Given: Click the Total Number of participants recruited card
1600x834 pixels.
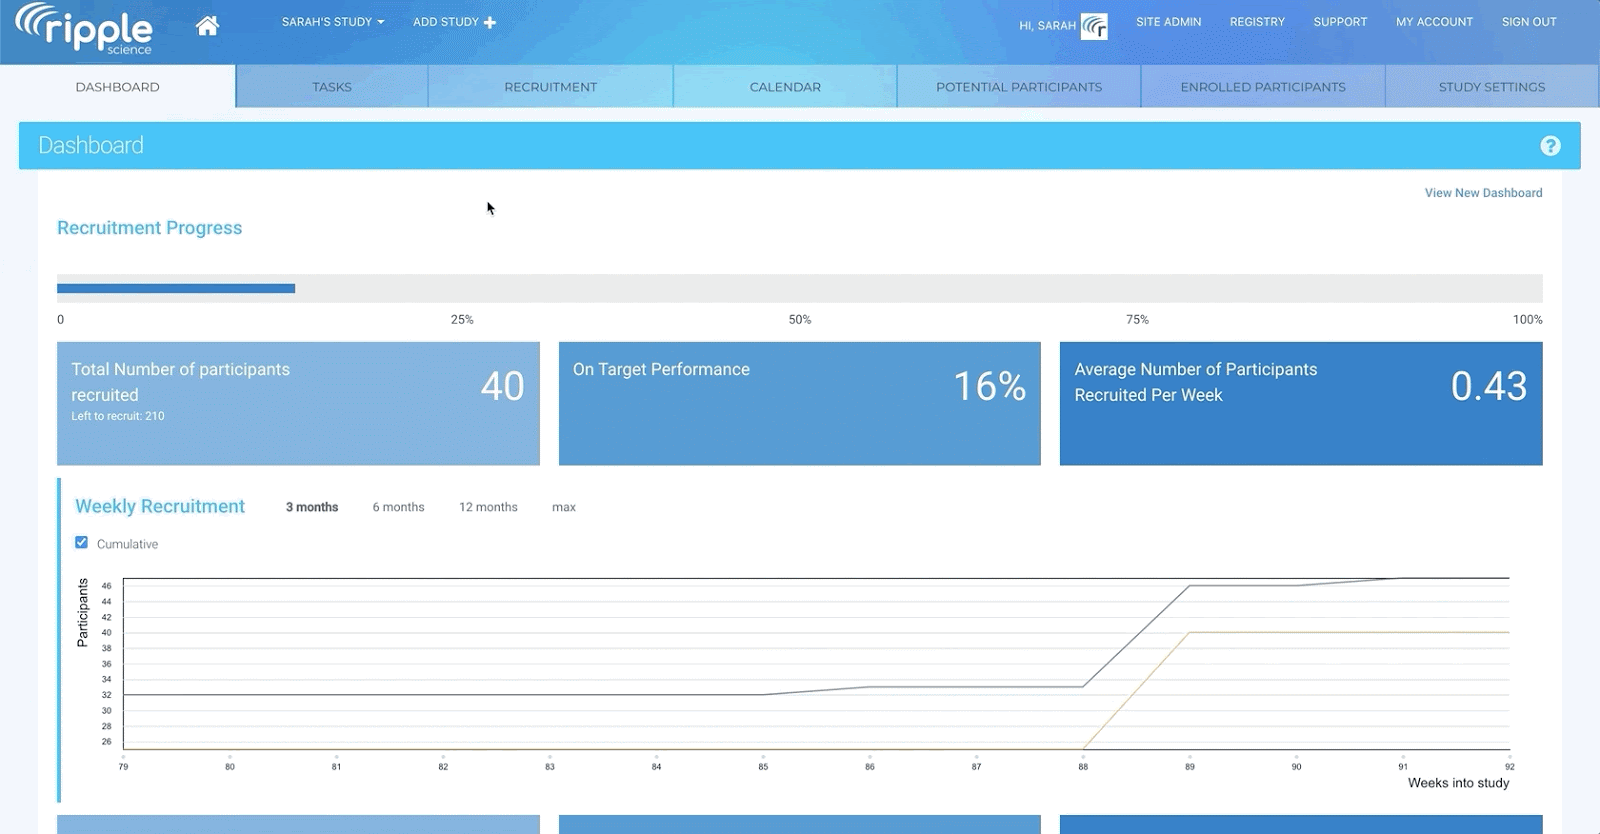Looking at the screenshot, I should click(x=298, y=403).
